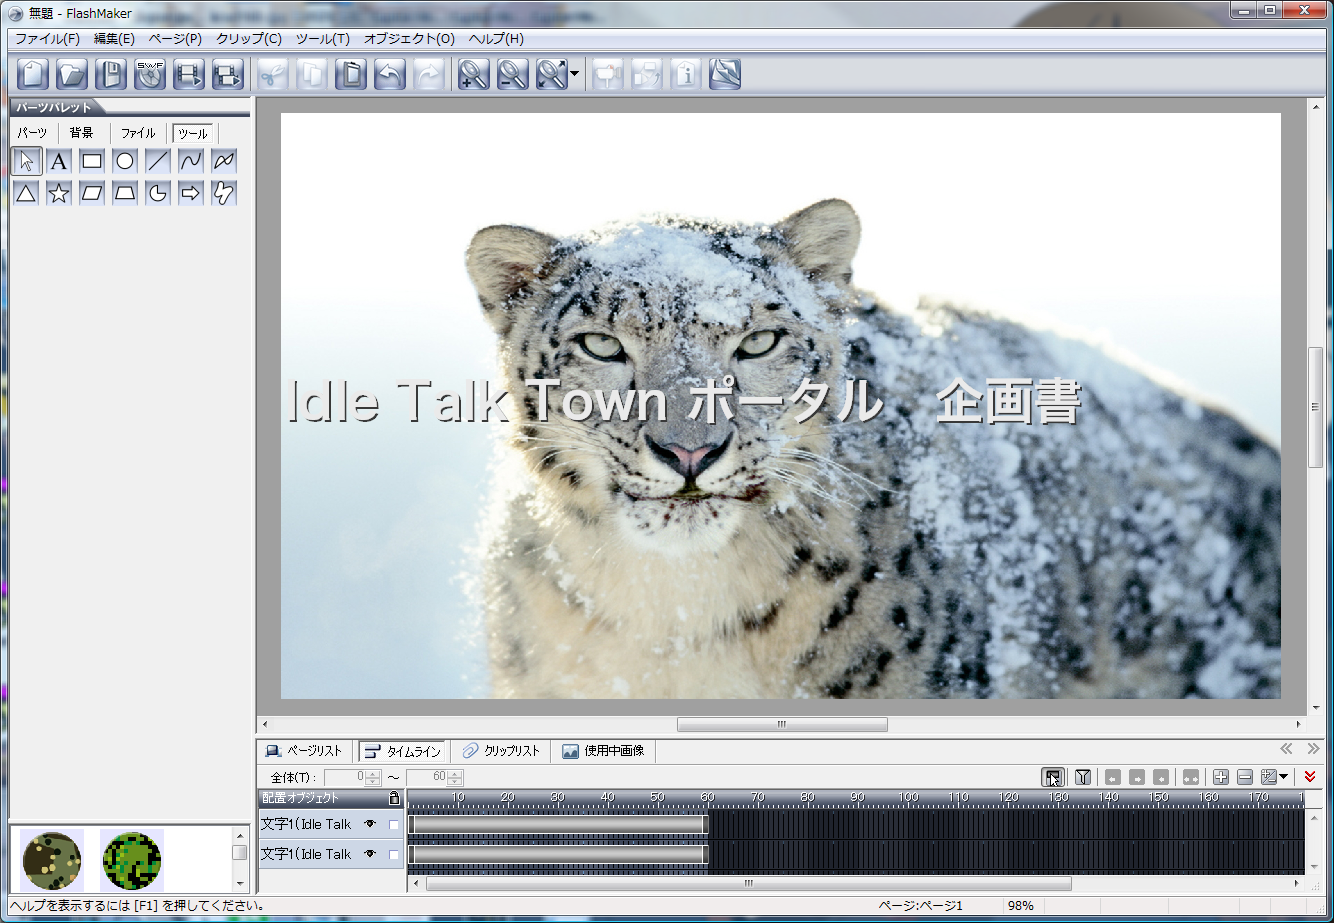Screen dimensions: 1334x923
Task: Switch to the クリップリスト tab
Action: pos(502,751)
